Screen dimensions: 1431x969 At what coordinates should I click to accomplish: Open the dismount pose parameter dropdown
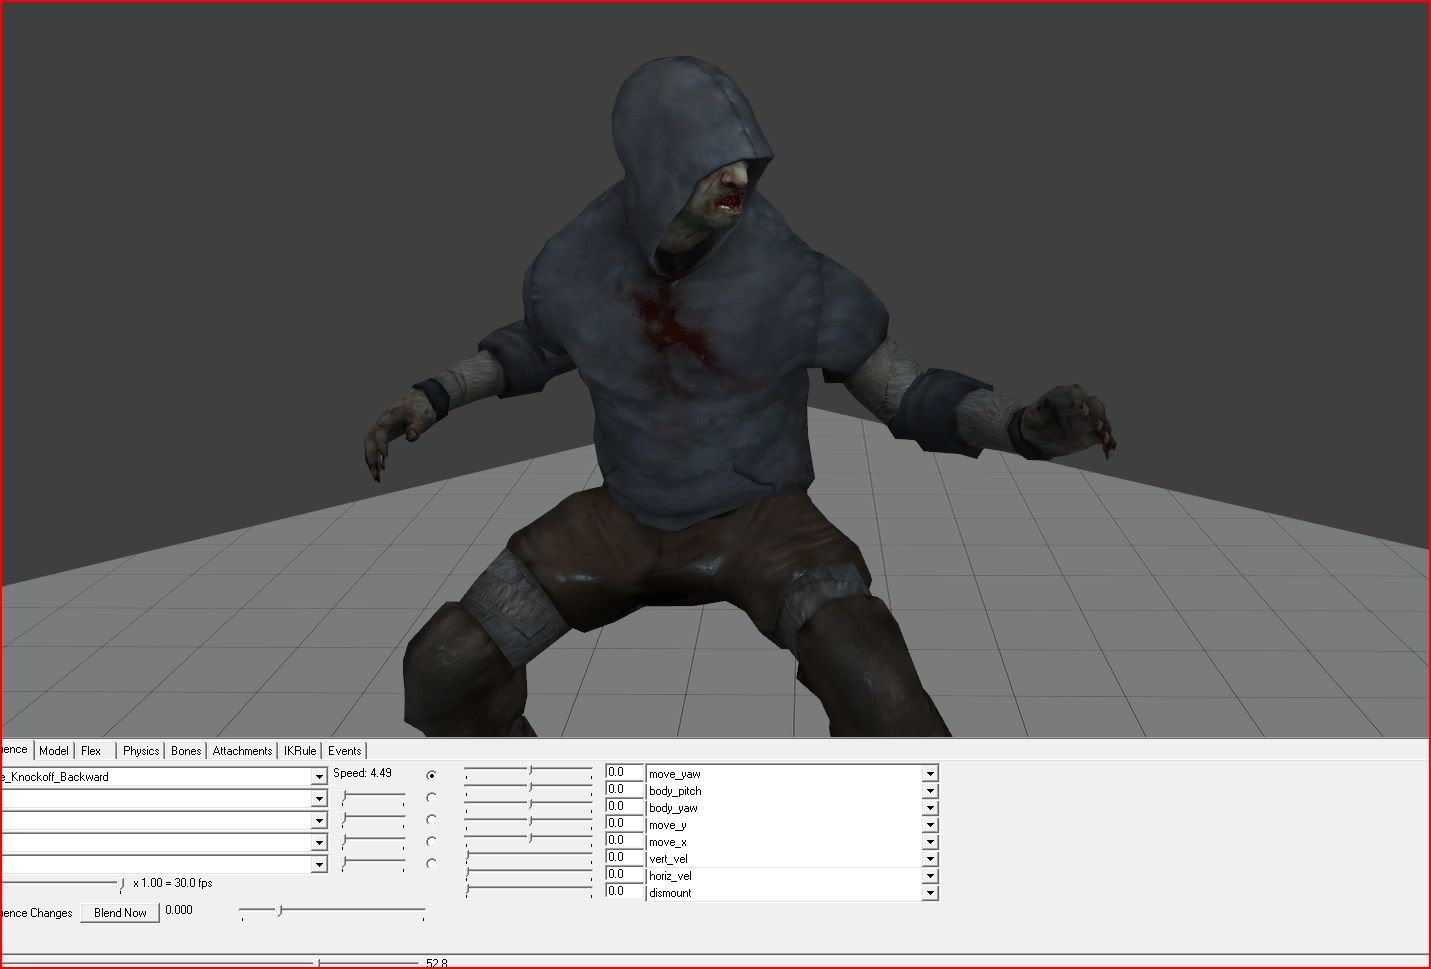[x=930, y=893]
